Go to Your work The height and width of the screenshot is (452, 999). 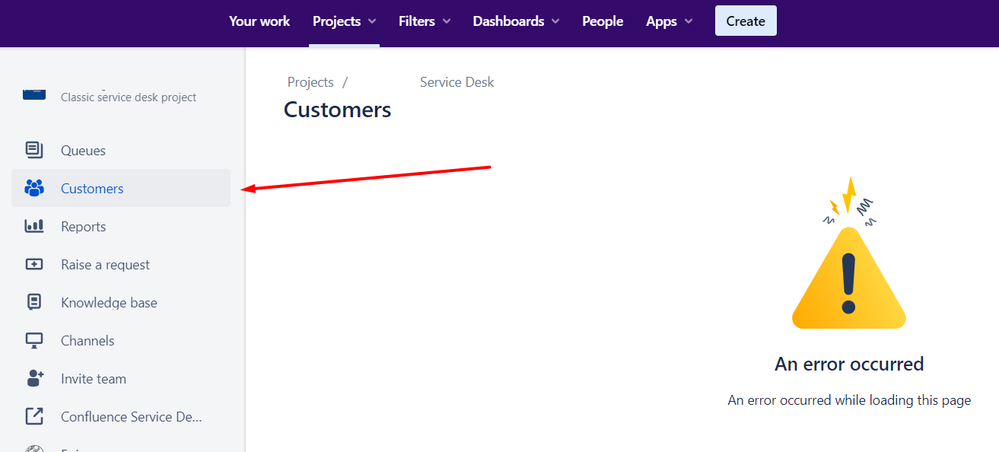click(259, 21)
